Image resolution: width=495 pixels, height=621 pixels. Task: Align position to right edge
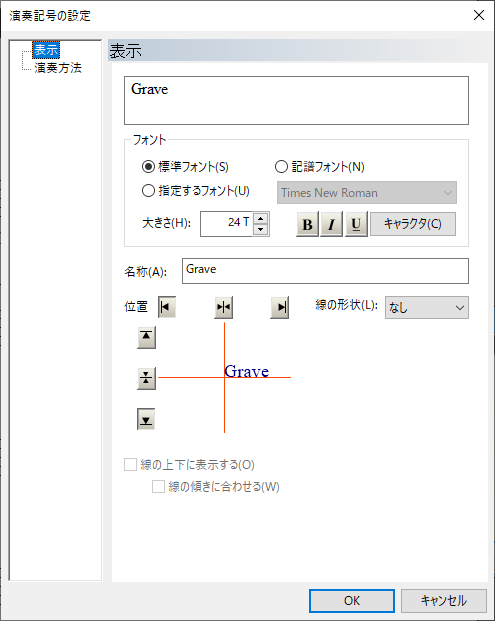coord(280,307)
